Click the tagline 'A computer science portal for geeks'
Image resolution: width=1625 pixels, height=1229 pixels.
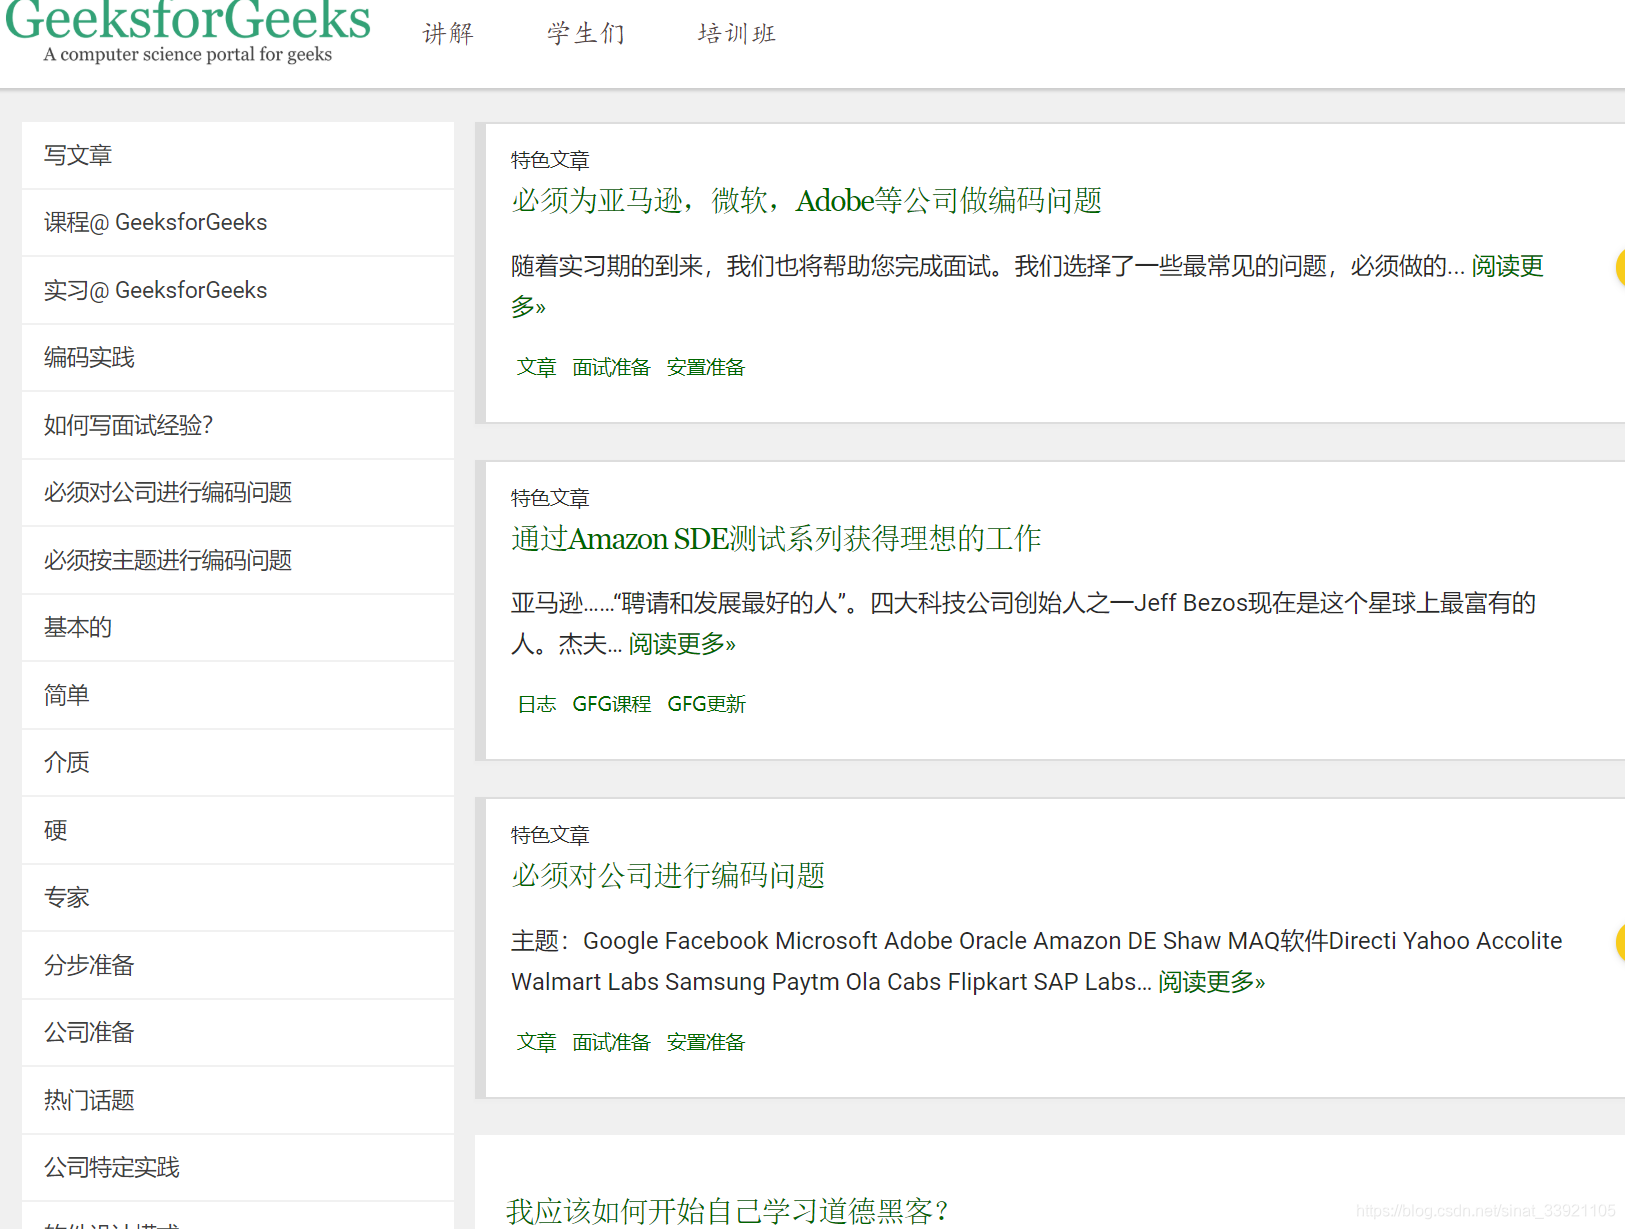188,55
